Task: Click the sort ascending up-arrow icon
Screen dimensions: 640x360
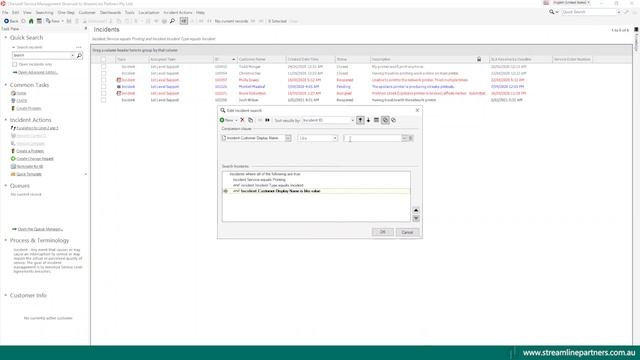Action: pos(360,120)
